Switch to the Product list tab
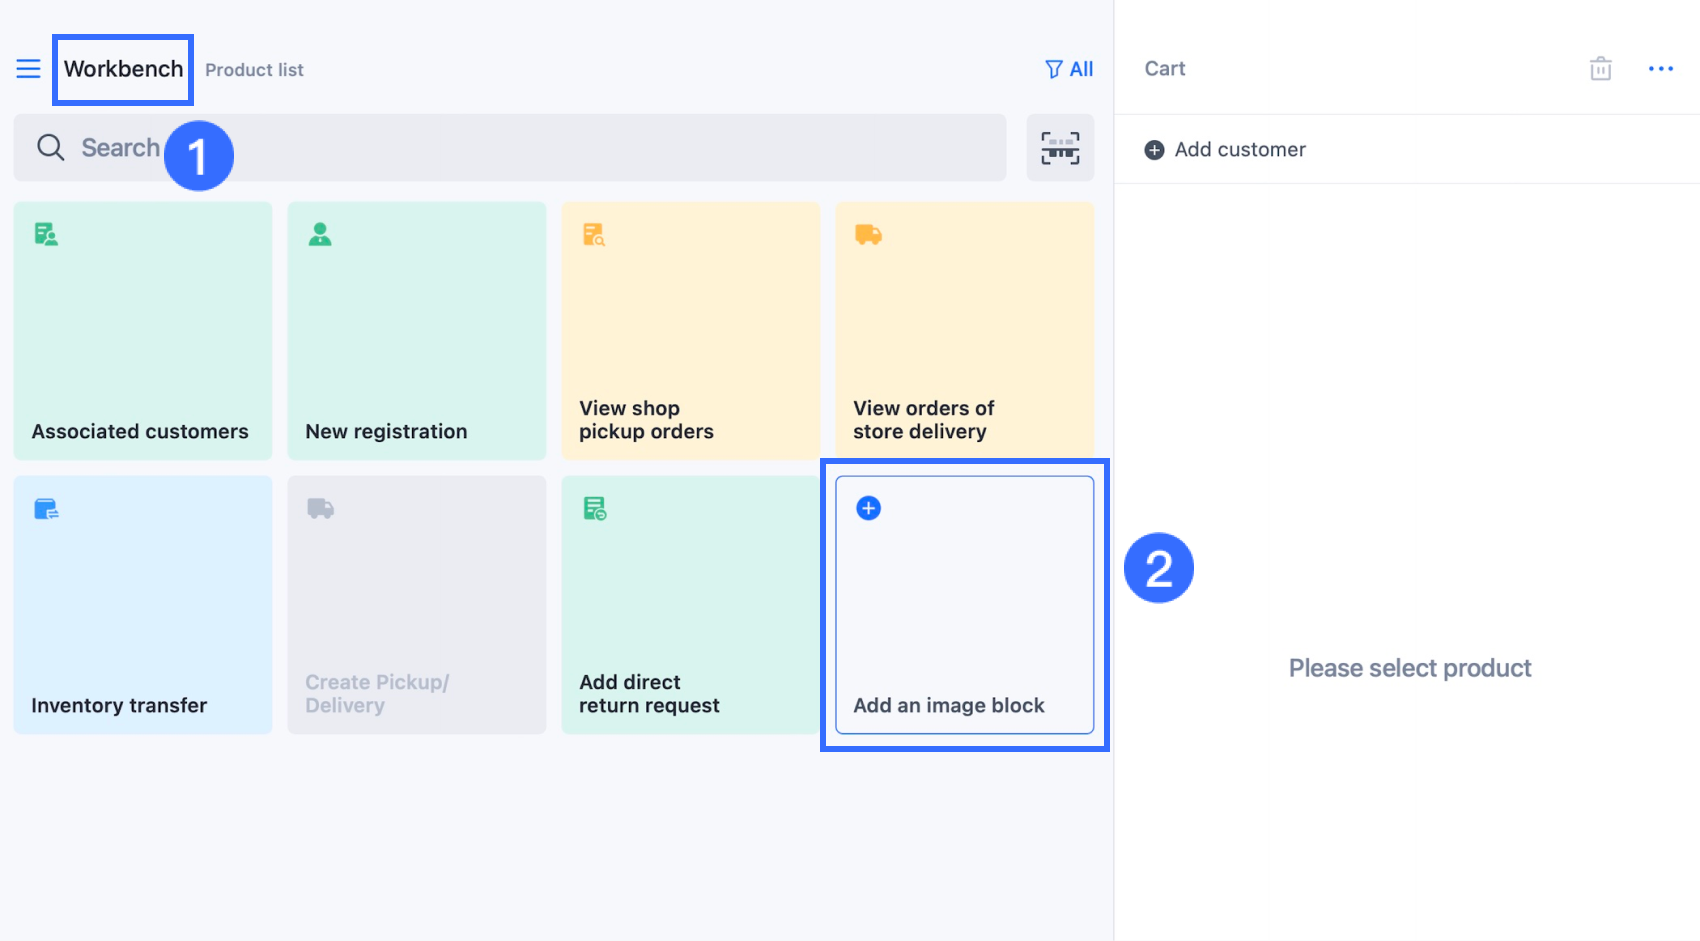1700x941 pixels. click(254, 70)
